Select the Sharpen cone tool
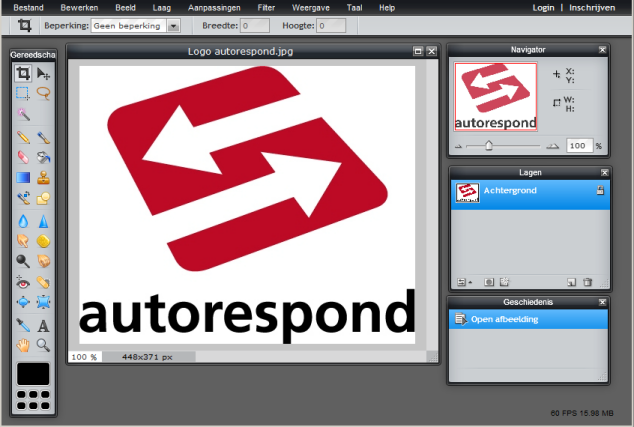The height and width of the screenshot is (427, 634). coord(43,221)
